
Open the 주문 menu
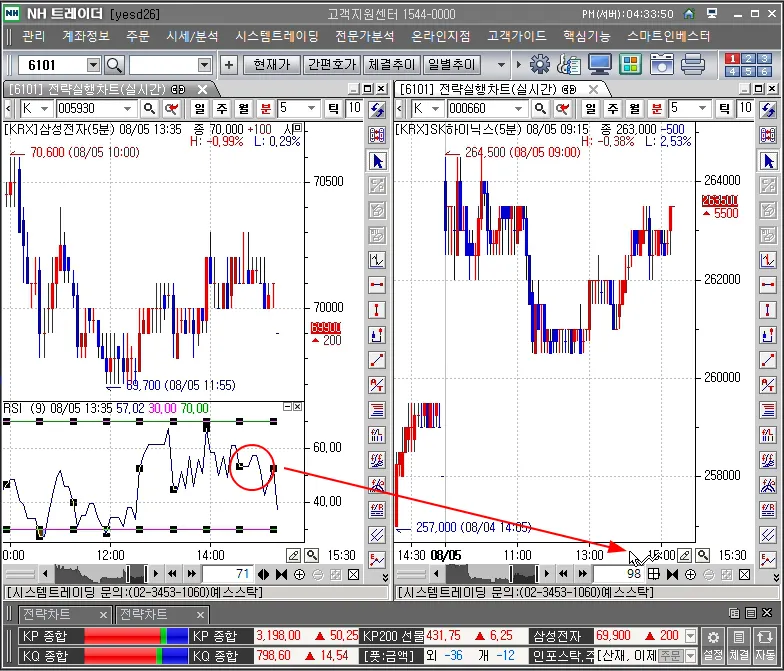[138, 36]
